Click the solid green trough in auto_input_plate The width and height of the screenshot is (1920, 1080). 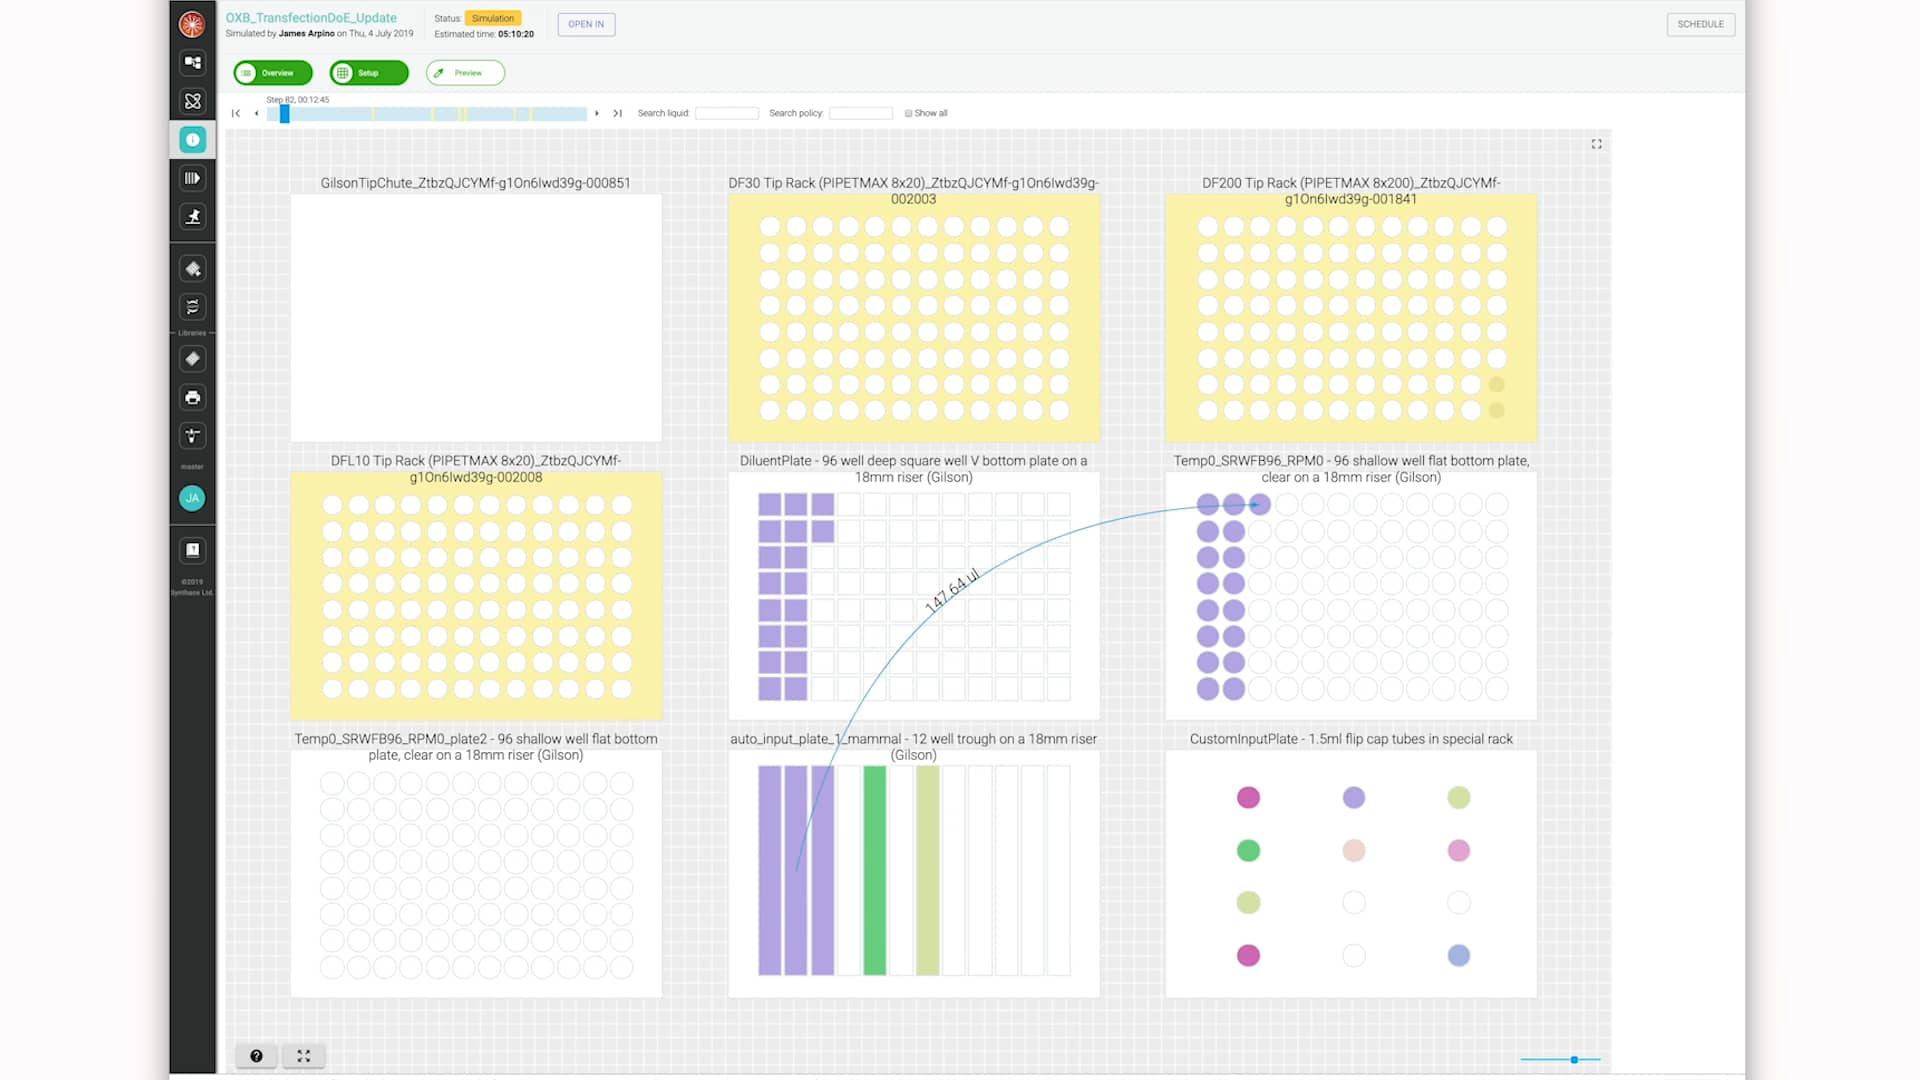[875, 870]
